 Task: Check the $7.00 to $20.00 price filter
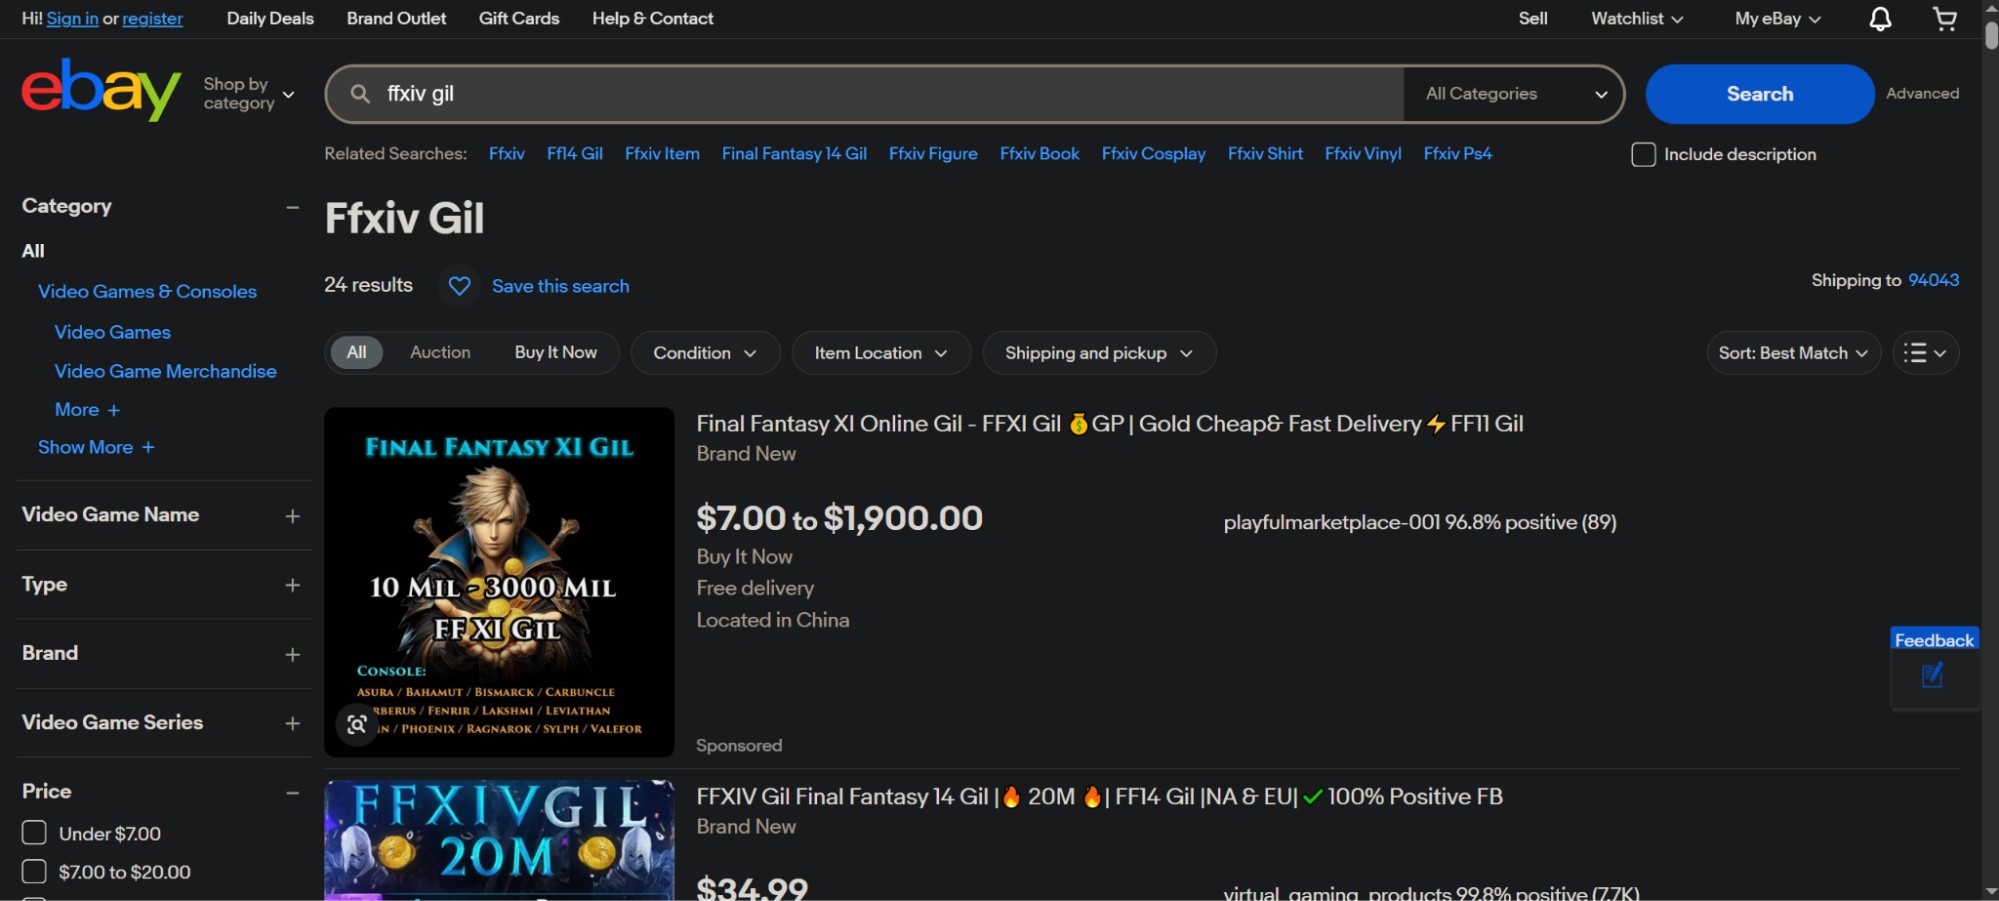click(34, 872)
